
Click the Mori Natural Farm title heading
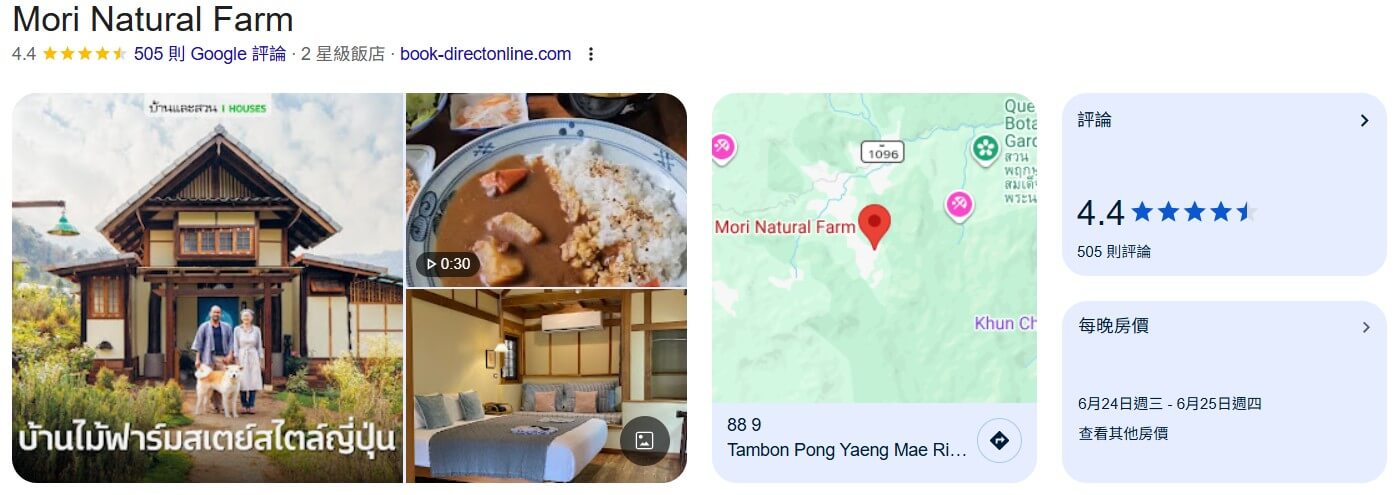tap(153, 19)
